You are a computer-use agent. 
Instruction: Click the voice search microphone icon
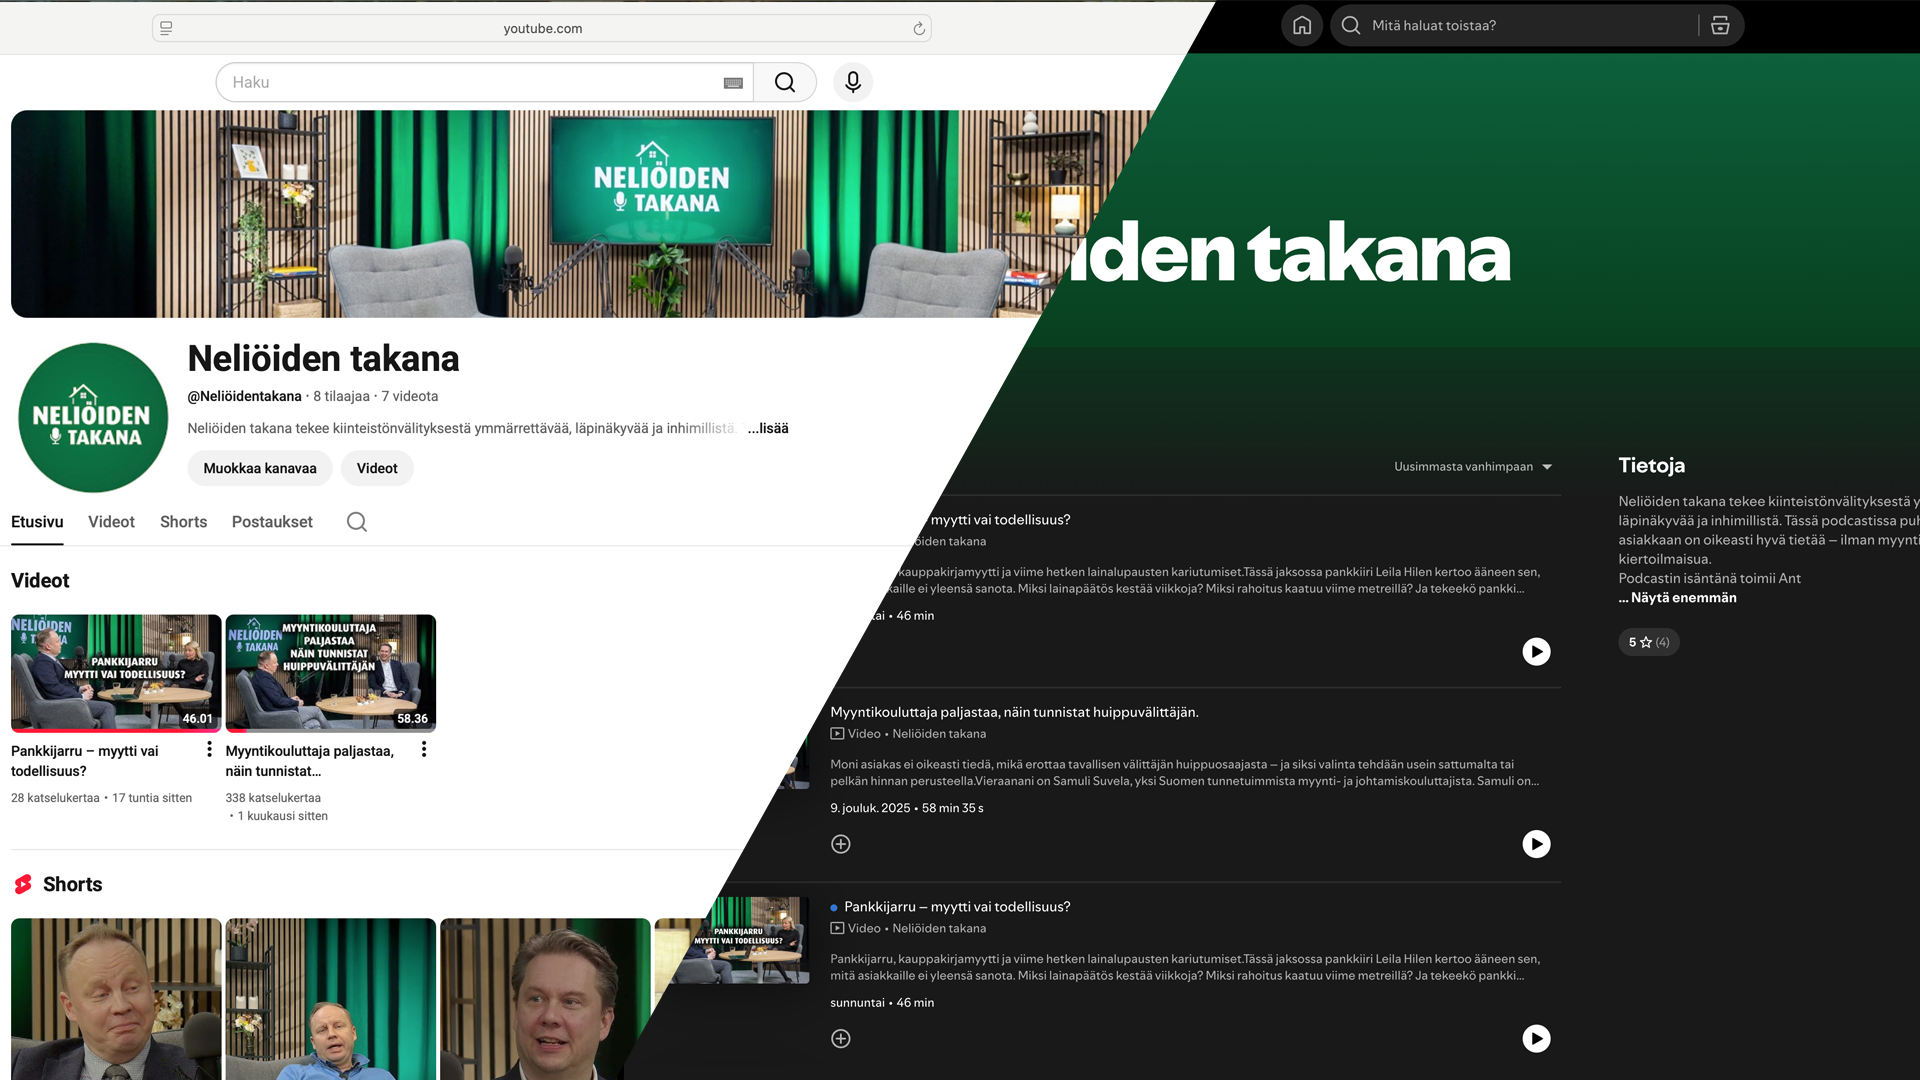(x=853, y=82)
